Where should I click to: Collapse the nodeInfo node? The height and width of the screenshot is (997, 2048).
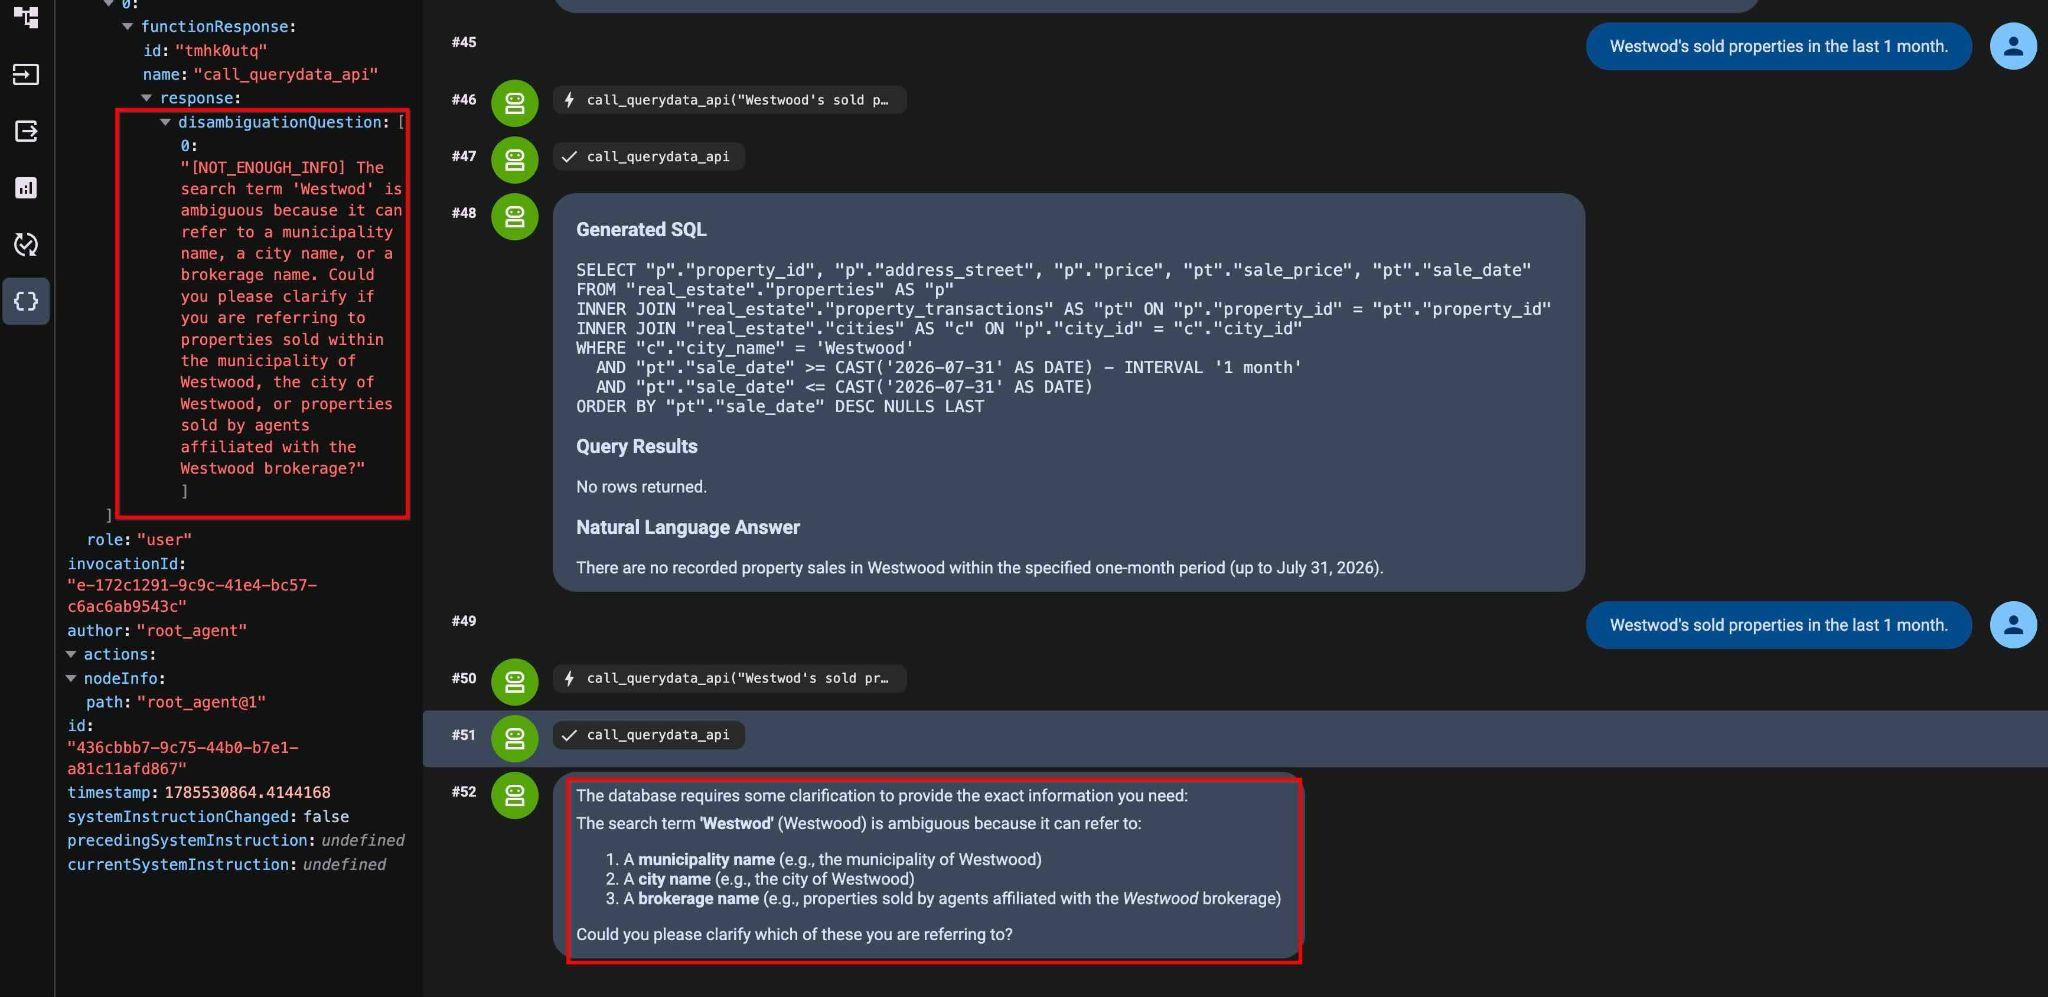(71, 678)
